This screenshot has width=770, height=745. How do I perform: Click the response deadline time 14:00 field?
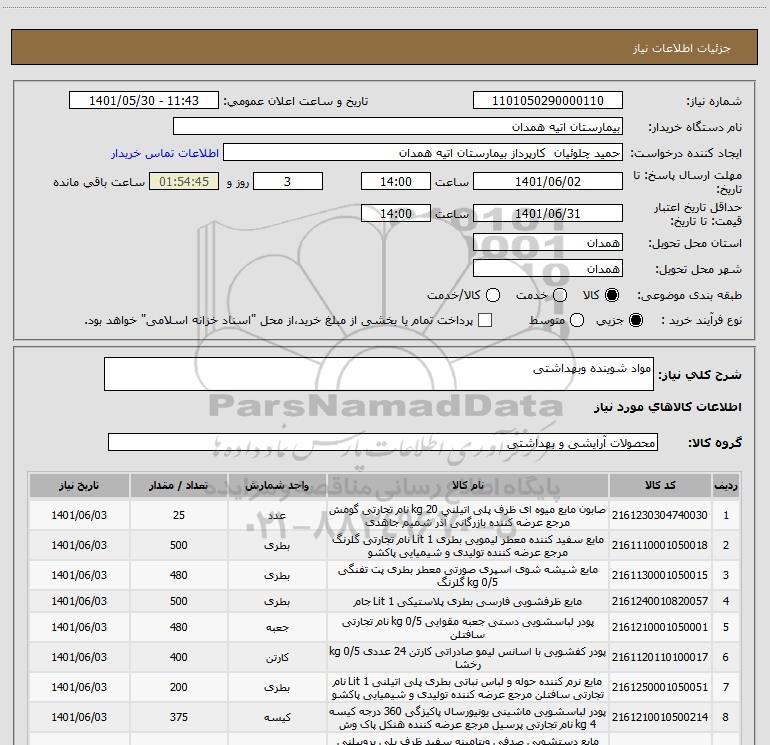396,181
